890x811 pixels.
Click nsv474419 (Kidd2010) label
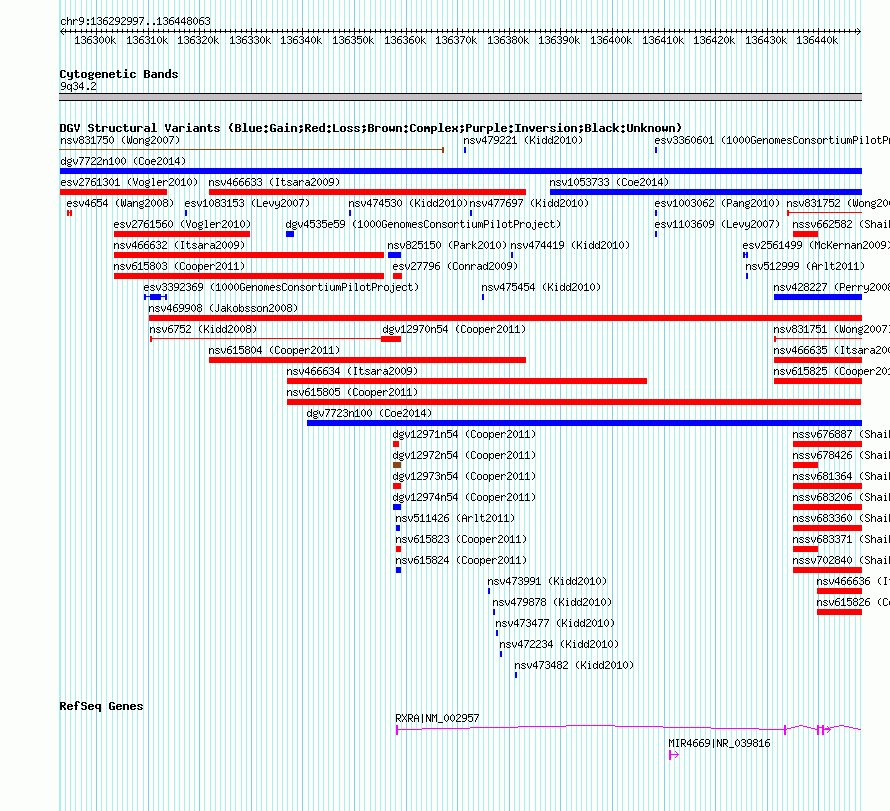click(x=570, y=245)
